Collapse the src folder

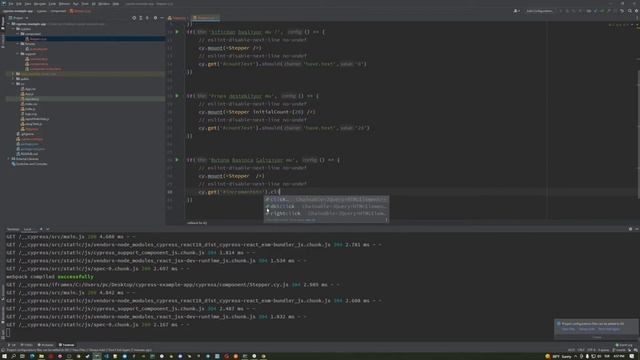[13, 84]
